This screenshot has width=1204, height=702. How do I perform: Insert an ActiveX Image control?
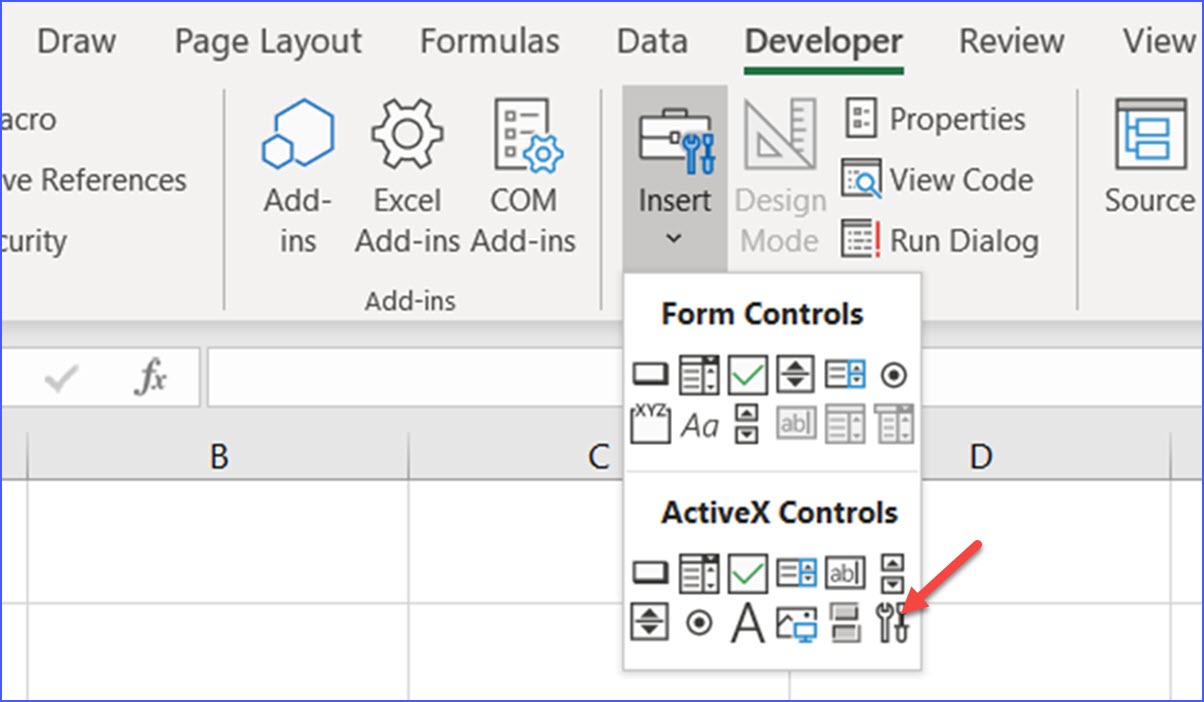click(x=796, y=623)
